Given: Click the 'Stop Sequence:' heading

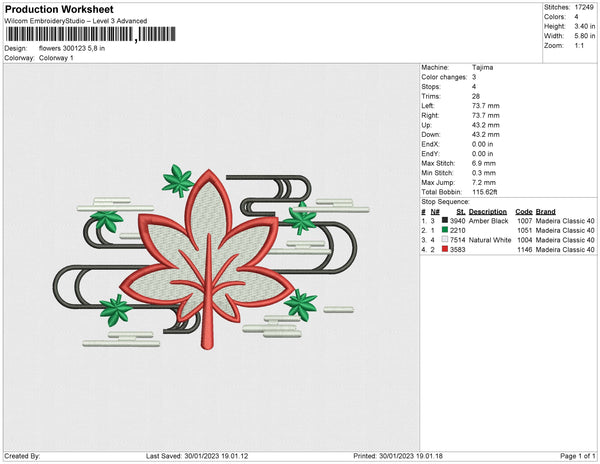Looking at the screenshot, I should point(445,202).
